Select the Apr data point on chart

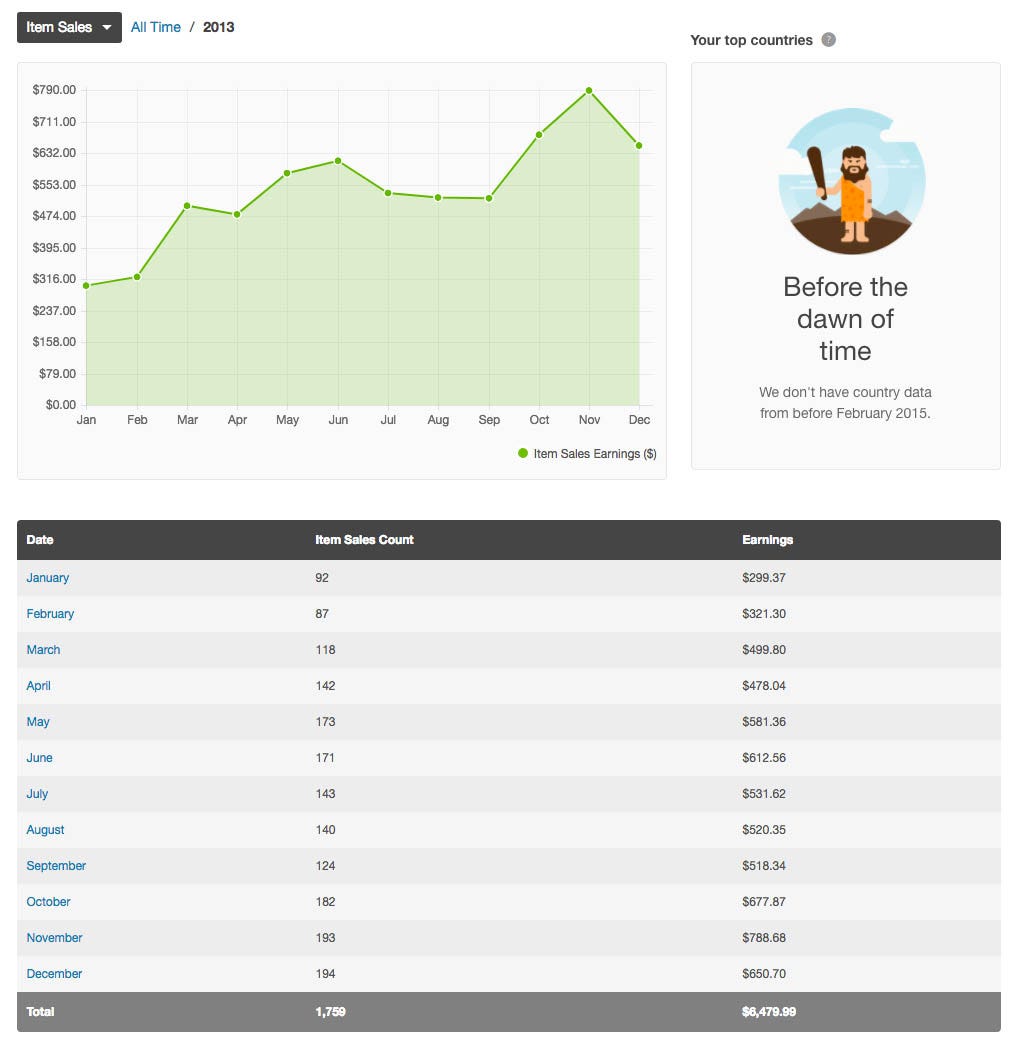[x=237, y=215]
